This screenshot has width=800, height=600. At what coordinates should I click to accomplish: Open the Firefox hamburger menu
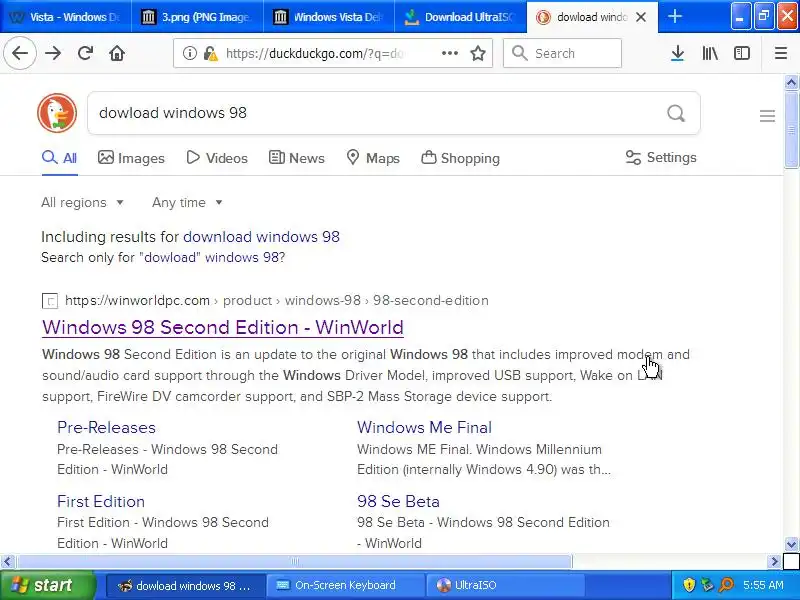coord(781,53)
